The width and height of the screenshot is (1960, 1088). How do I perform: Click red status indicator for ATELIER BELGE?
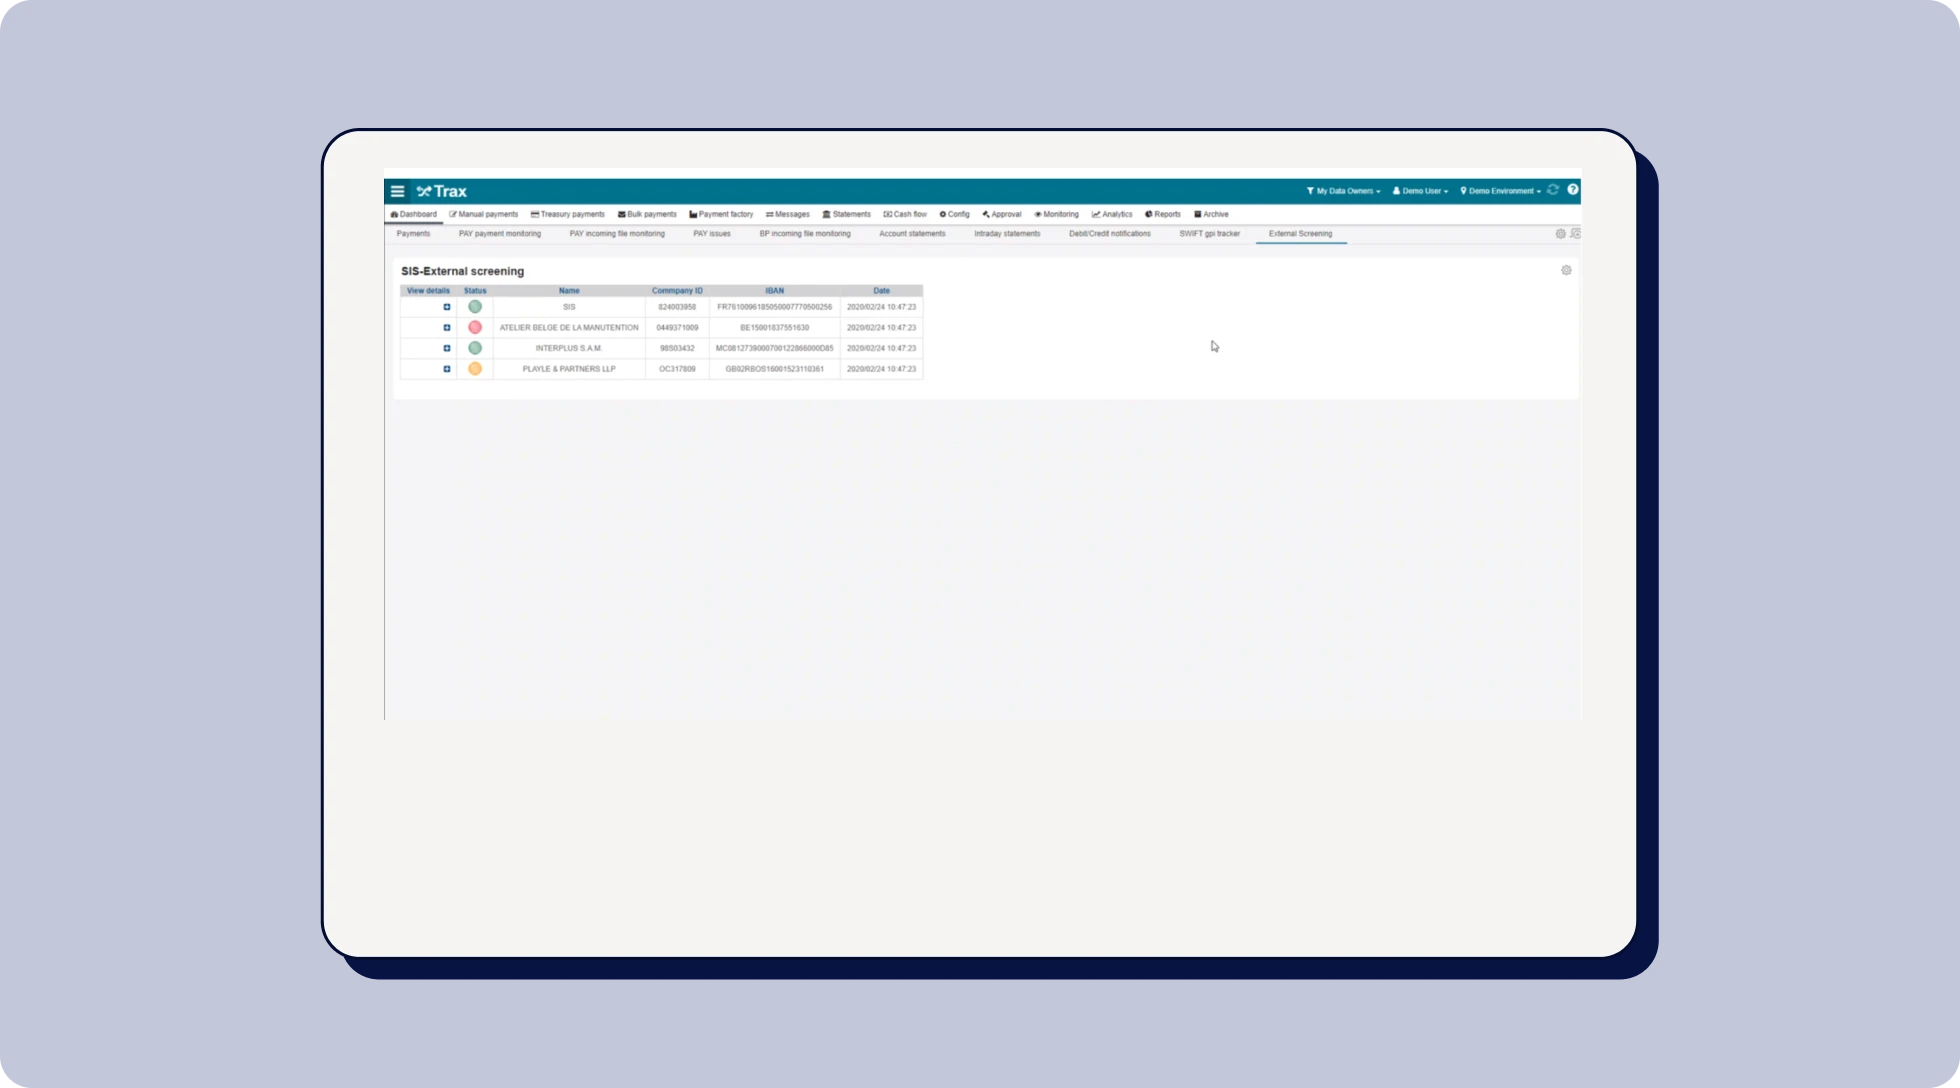(x=475, y=328)
